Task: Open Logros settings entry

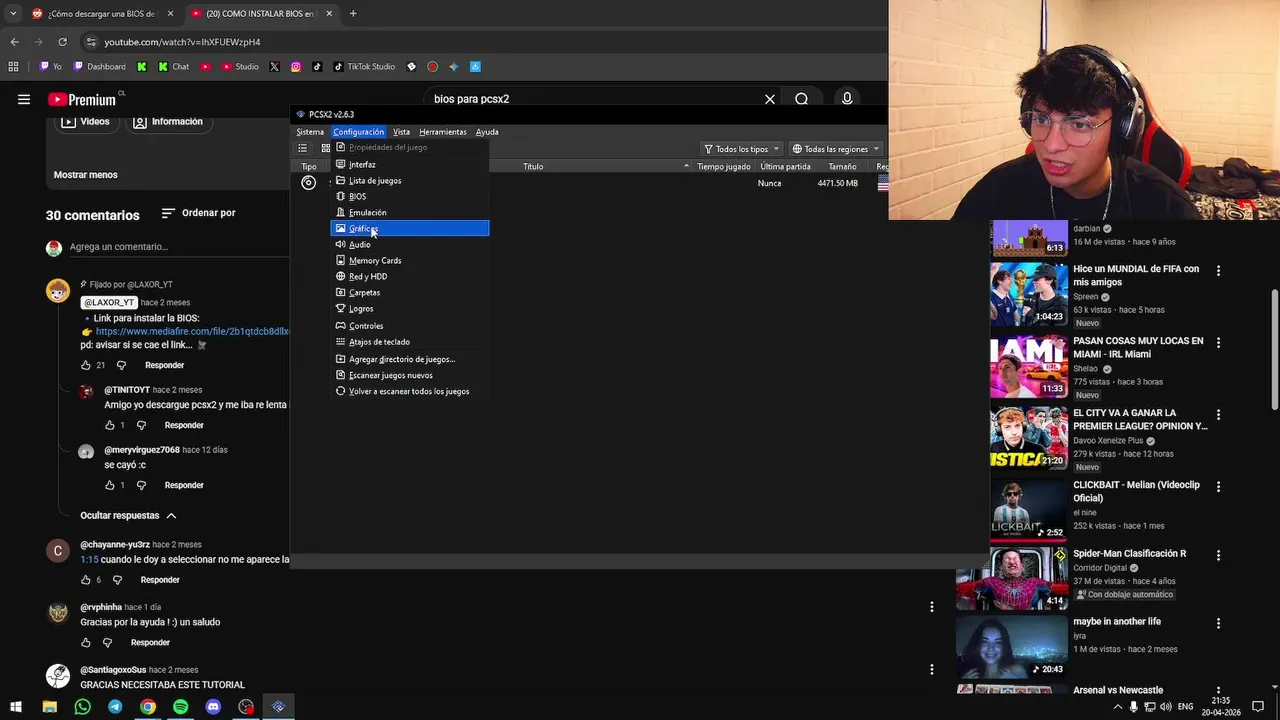Action: point(410,309)
